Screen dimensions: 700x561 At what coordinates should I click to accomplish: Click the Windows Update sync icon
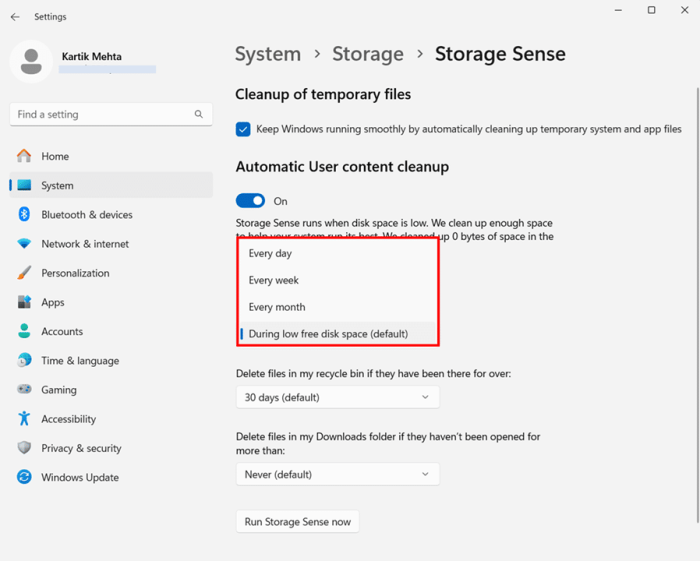(24, 477)
